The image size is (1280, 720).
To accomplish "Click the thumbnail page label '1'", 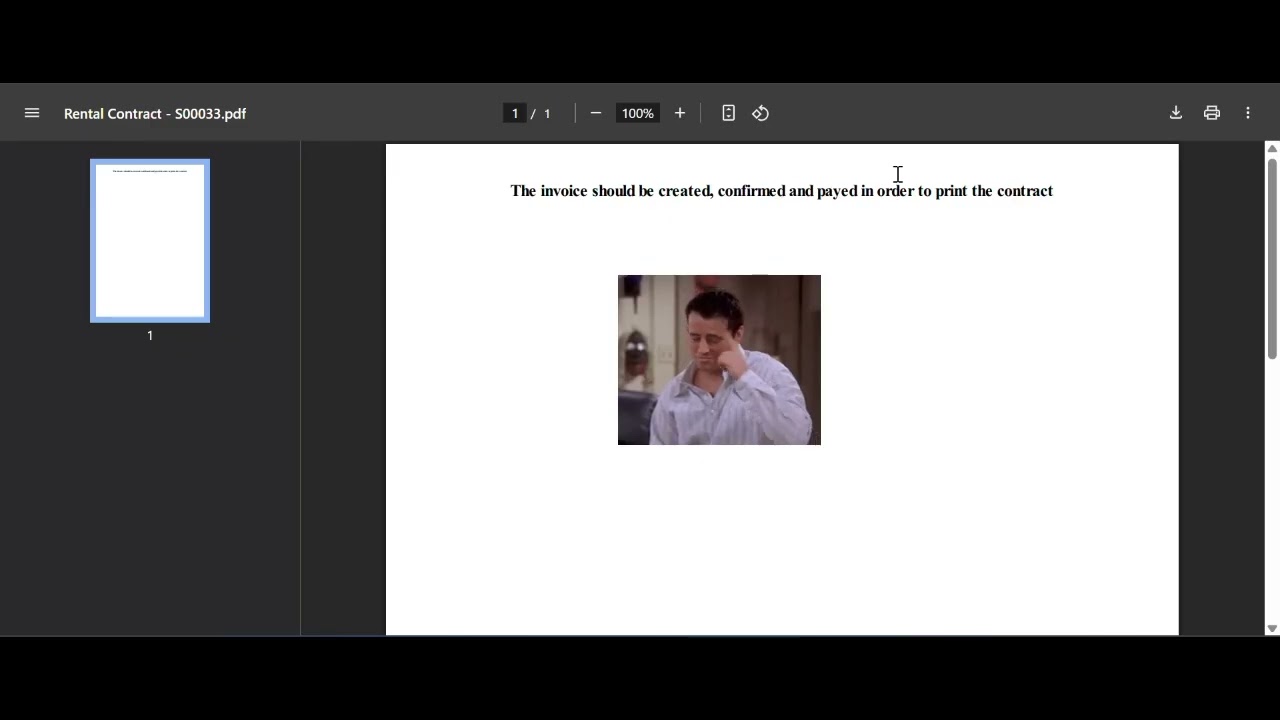I will 150,336.
